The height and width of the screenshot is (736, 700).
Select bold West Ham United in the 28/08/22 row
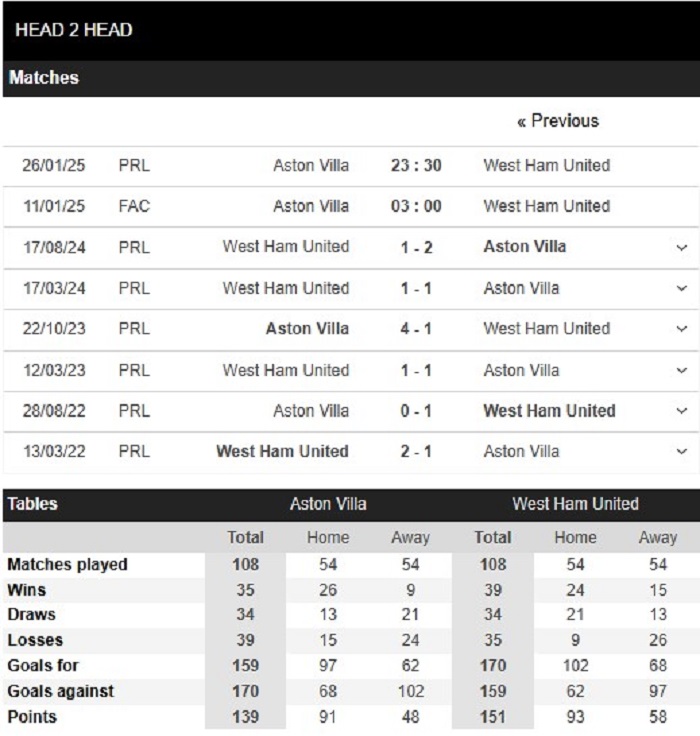549,411
